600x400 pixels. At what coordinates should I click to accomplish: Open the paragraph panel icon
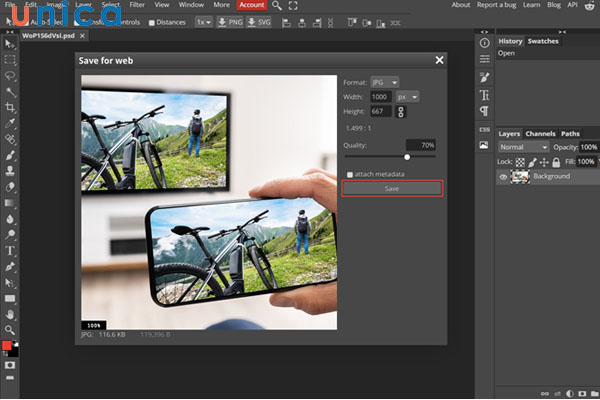coord(484,111)
